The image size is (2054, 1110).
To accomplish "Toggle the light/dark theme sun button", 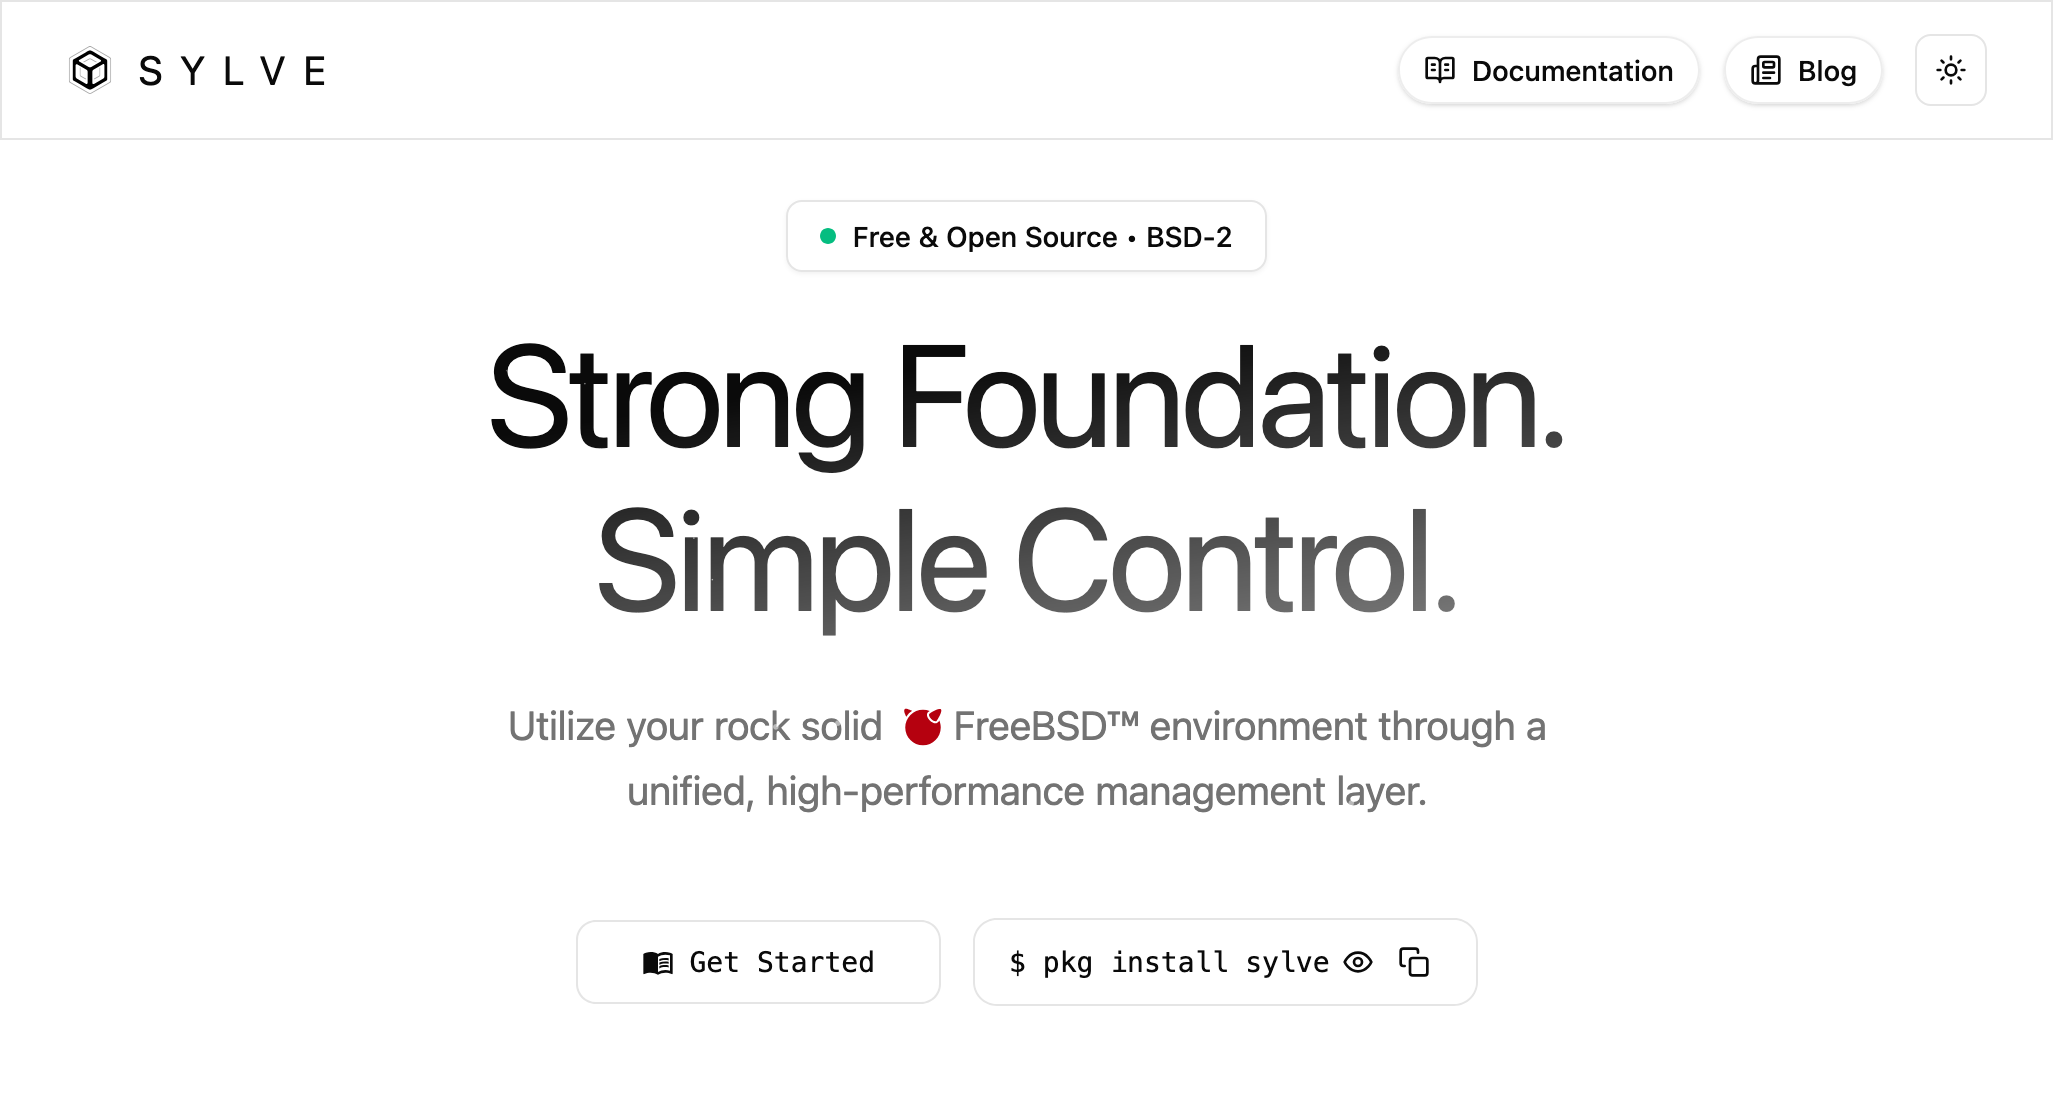I will click(1950, 70).
